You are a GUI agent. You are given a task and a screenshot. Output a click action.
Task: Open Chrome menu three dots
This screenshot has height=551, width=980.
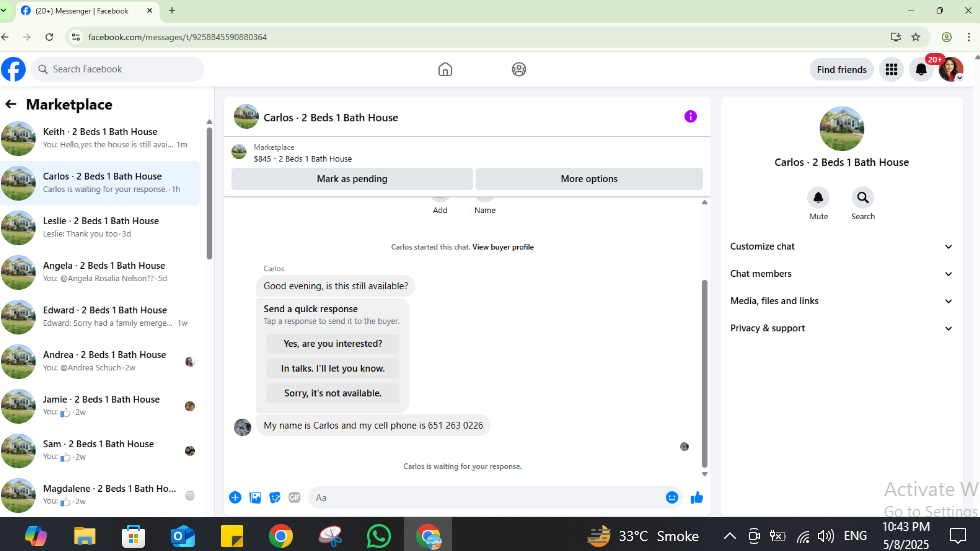969,37
